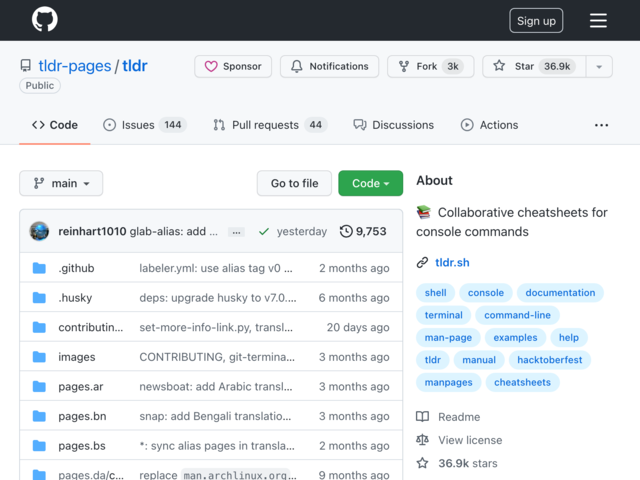Screen dimensions: 640x480
Task: Click the folder icon for pages.ar
Action: [x=39, y=386]
